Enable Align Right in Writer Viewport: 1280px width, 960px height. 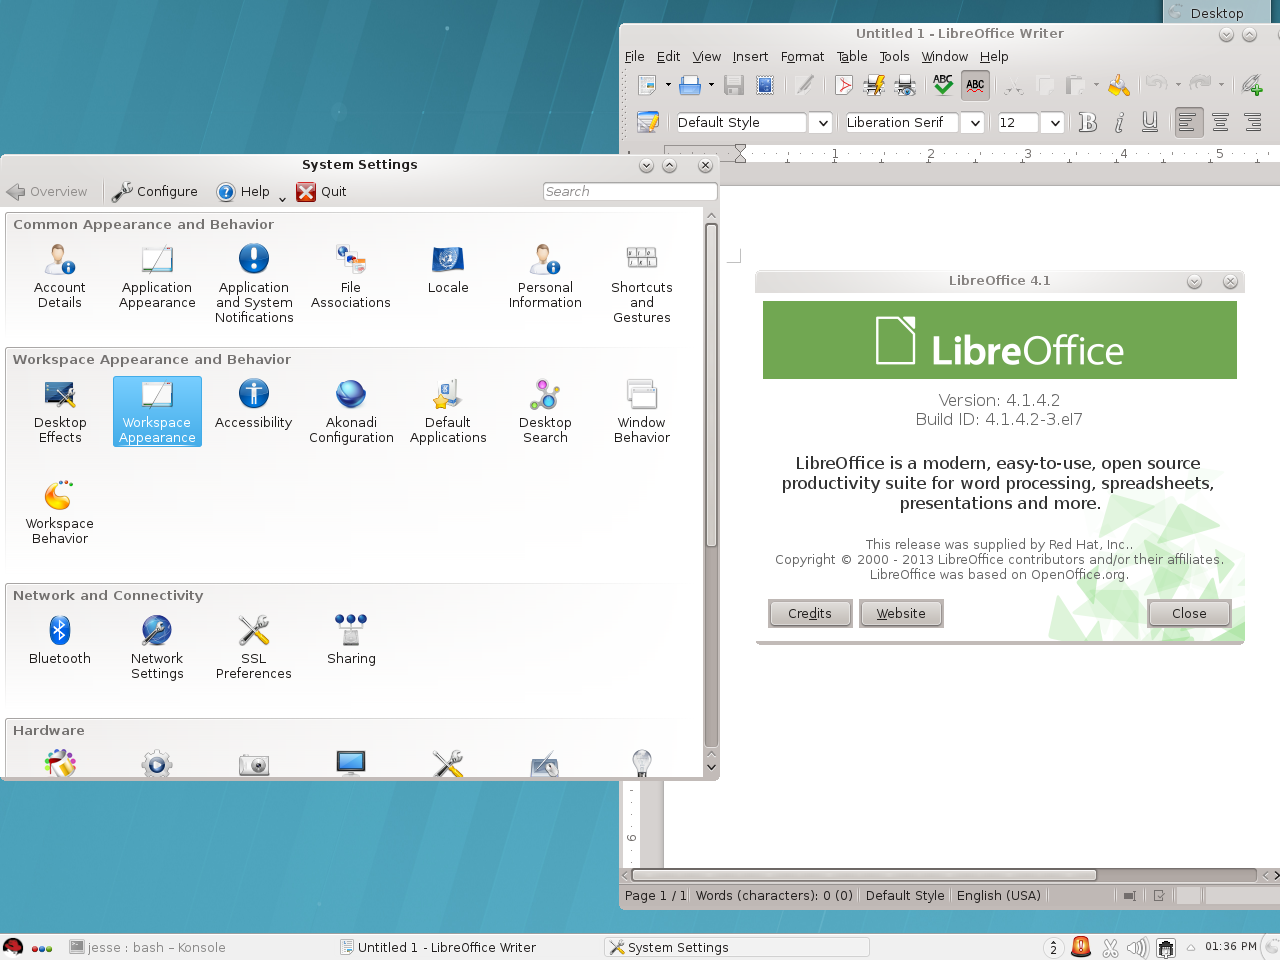point(1252,122)
